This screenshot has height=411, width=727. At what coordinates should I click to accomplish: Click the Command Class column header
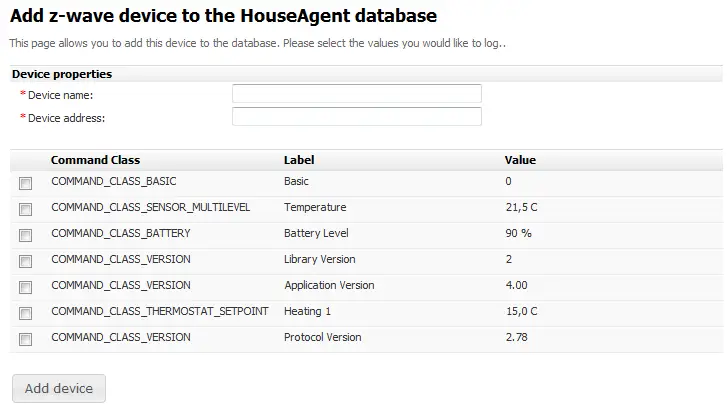point(96,160)
